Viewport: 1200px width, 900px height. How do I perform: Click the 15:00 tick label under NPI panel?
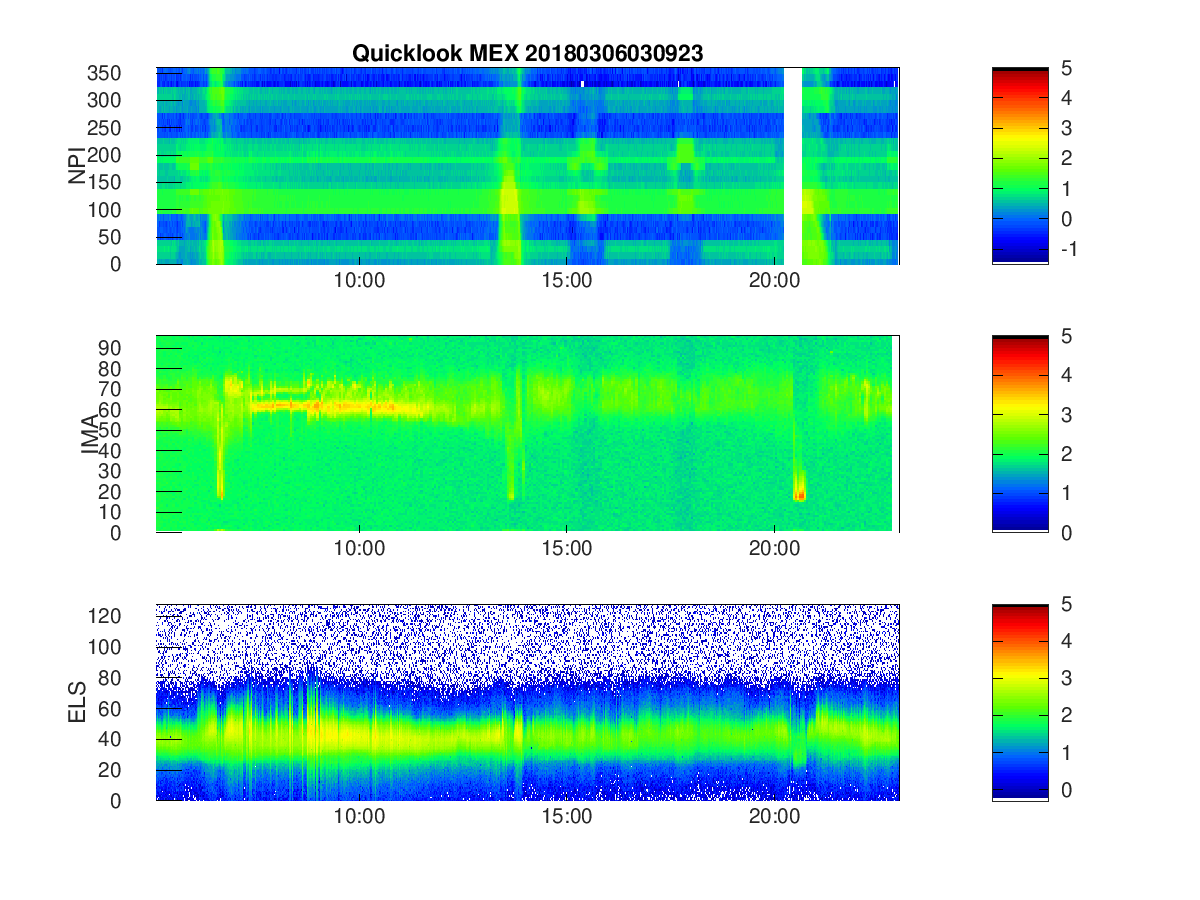567,281
